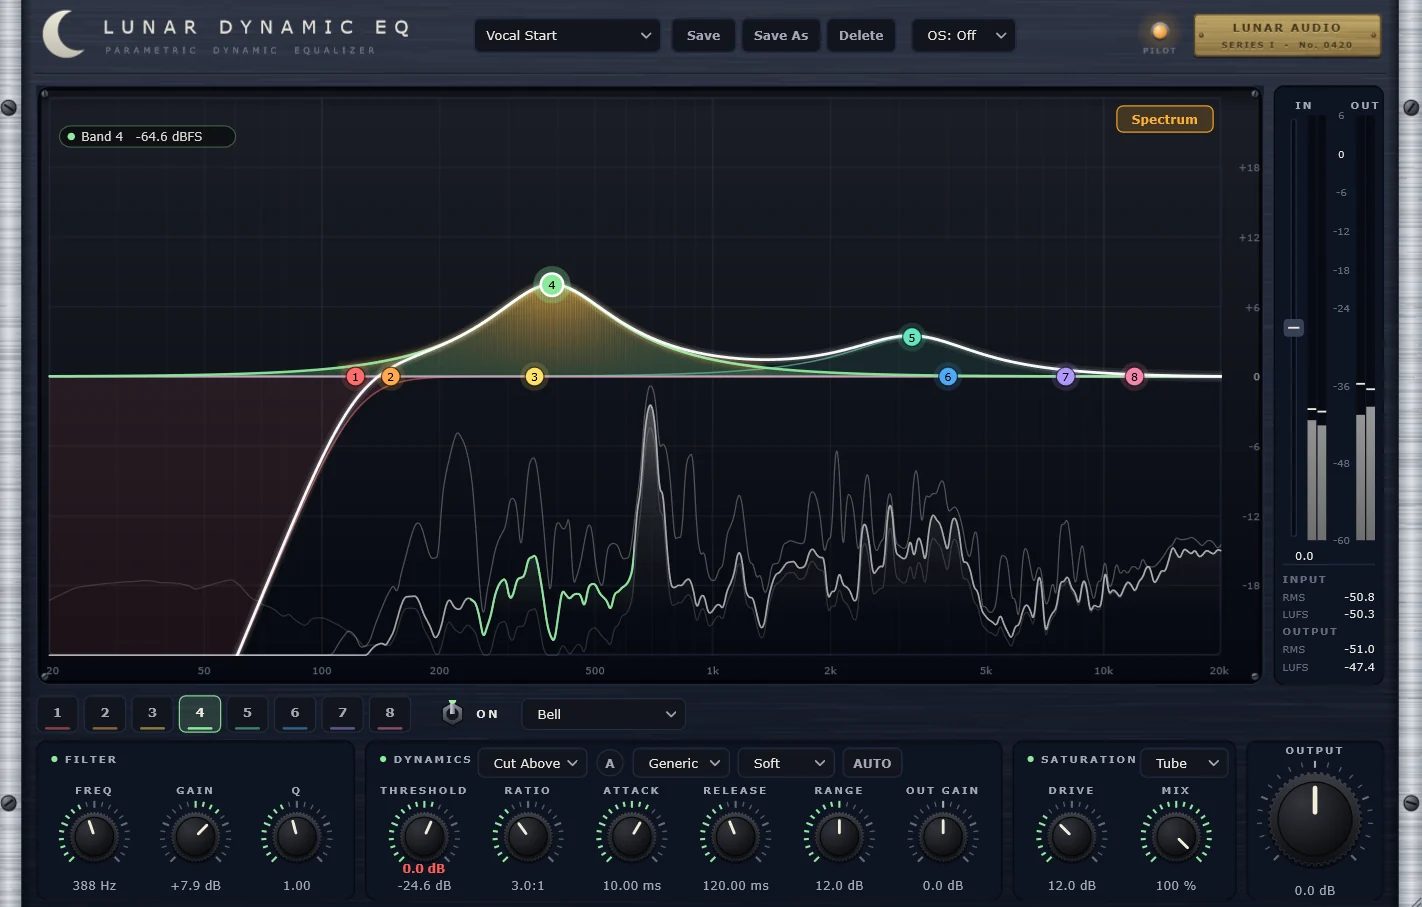The width and height of the screenshot is (1422, 907).
Task: Click the Band 4 -64.6 dBFS readout
Action: [147, 136]
